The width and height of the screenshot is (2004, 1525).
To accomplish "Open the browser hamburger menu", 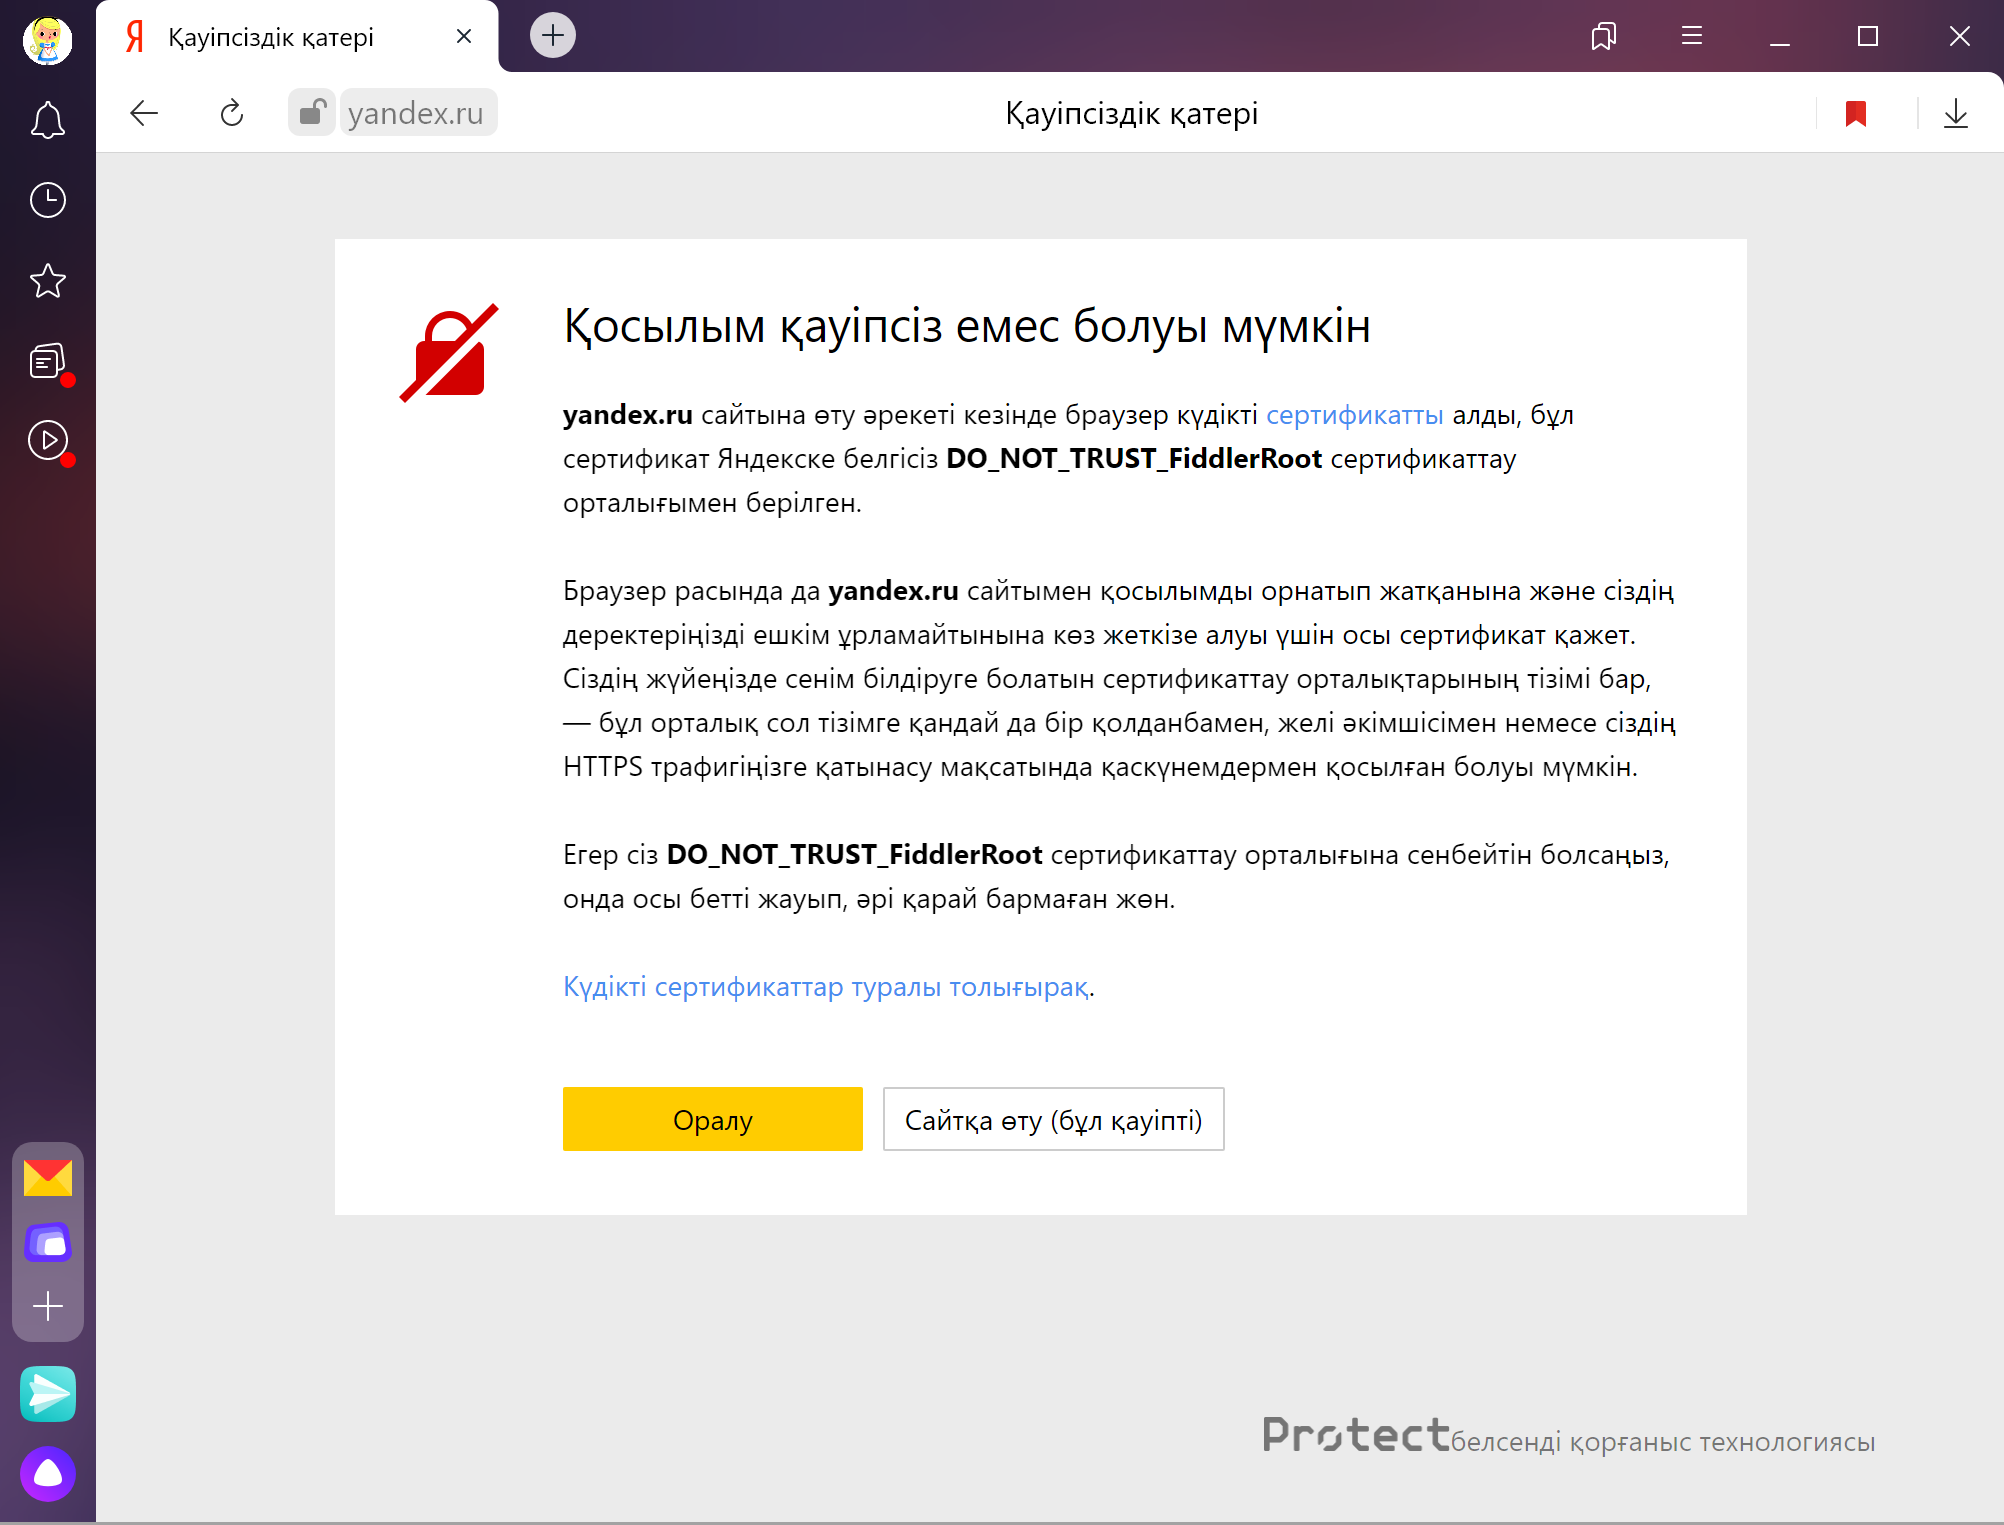I will point(1692,36).
